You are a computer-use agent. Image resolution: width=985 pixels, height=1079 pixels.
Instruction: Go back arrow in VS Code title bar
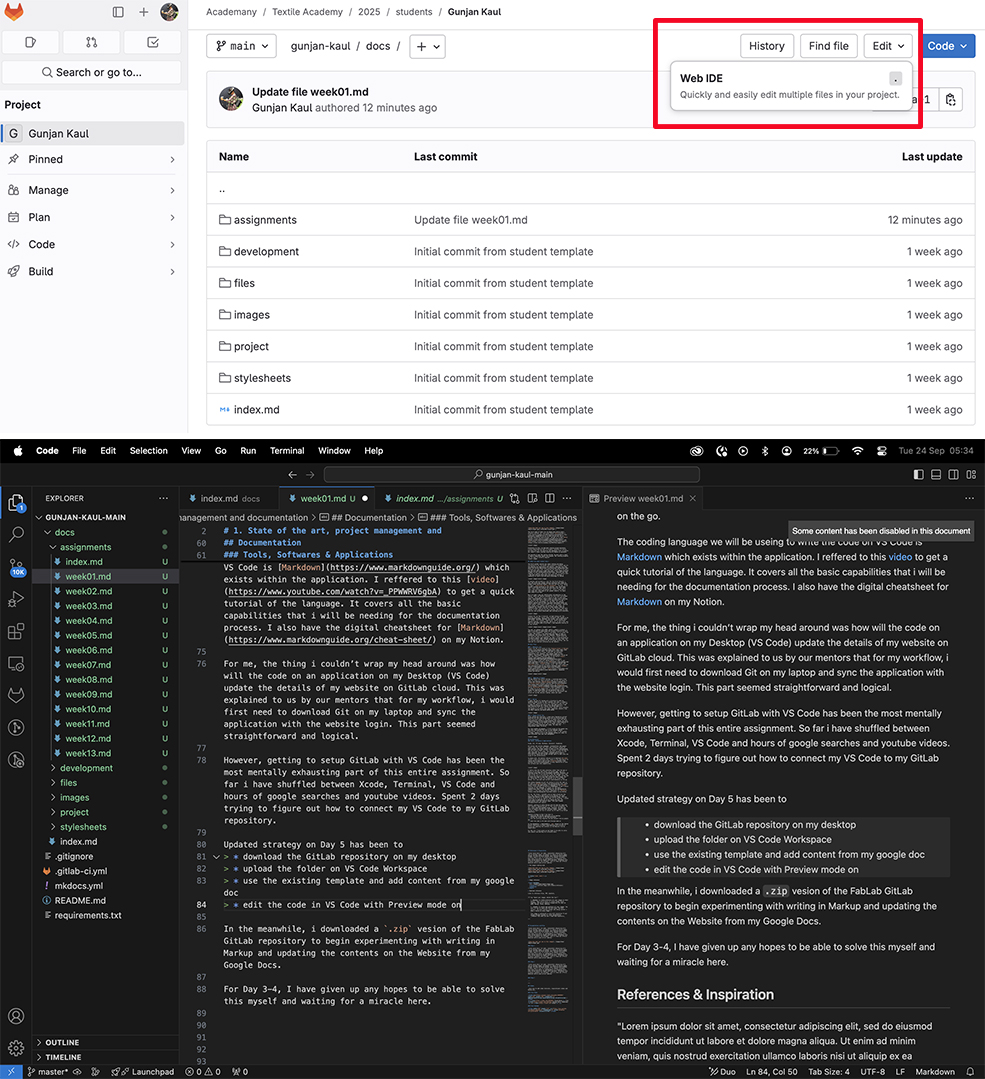click(293, 475)
